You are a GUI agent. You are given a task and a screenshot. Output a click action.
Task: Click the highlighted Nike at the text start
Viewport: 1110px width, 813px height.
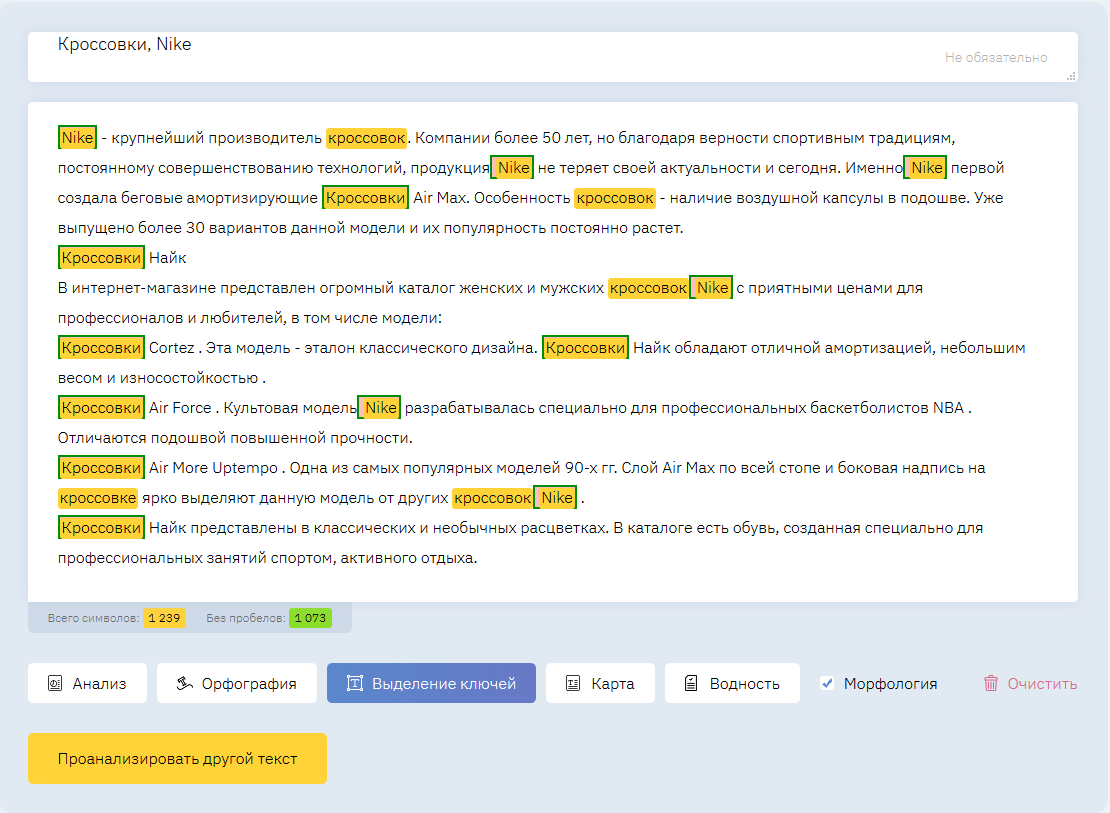coord(77,137)
